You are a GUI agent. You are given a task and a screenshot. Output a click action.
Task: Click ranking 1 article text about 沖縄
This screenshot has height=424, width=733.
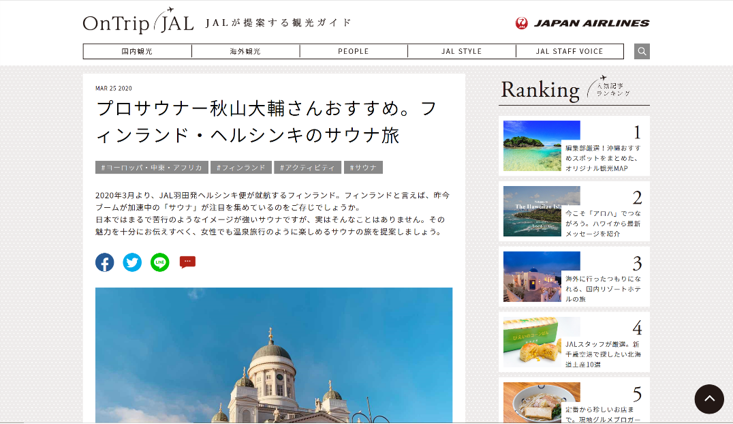click(603, 158)
